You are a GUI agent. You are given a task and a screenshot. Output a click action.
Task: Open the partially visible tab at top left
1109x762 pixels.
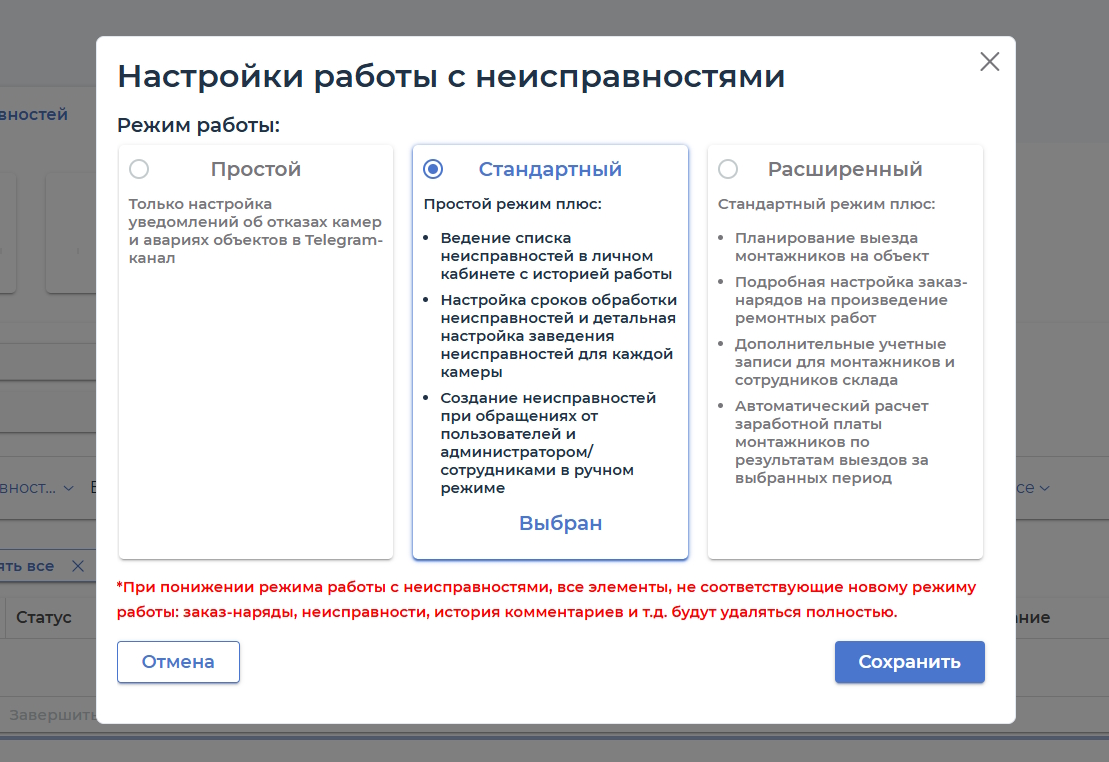click(35, 115)
